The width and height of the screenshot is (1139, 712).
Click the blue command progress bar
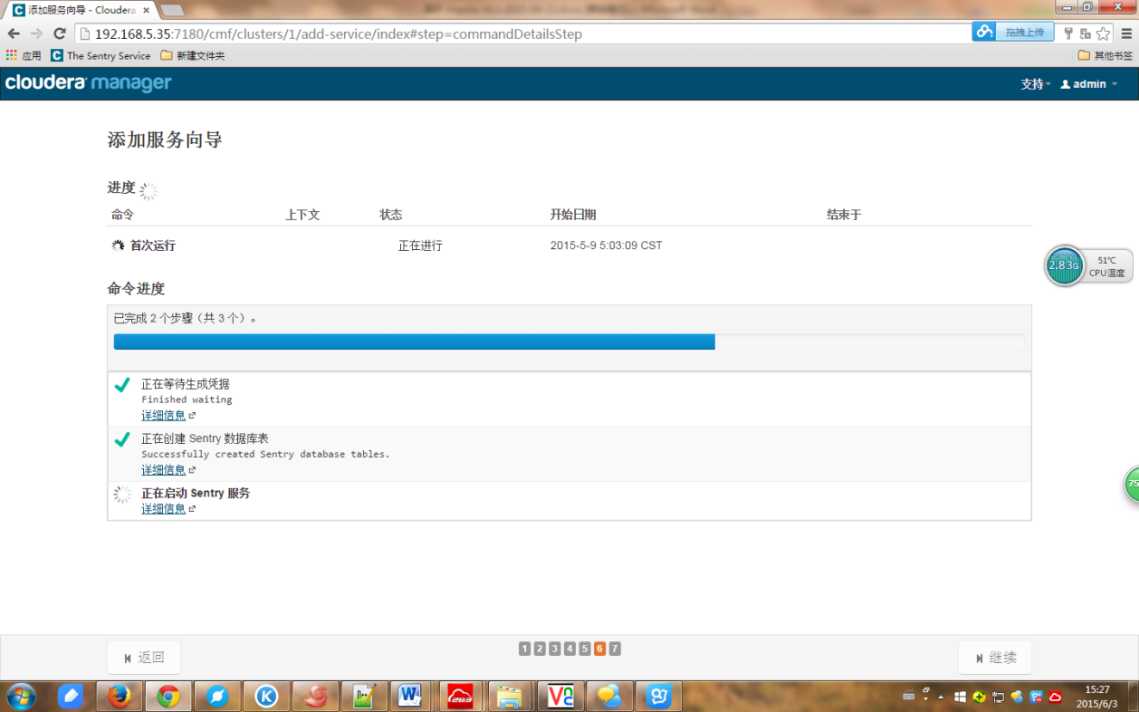414,341
